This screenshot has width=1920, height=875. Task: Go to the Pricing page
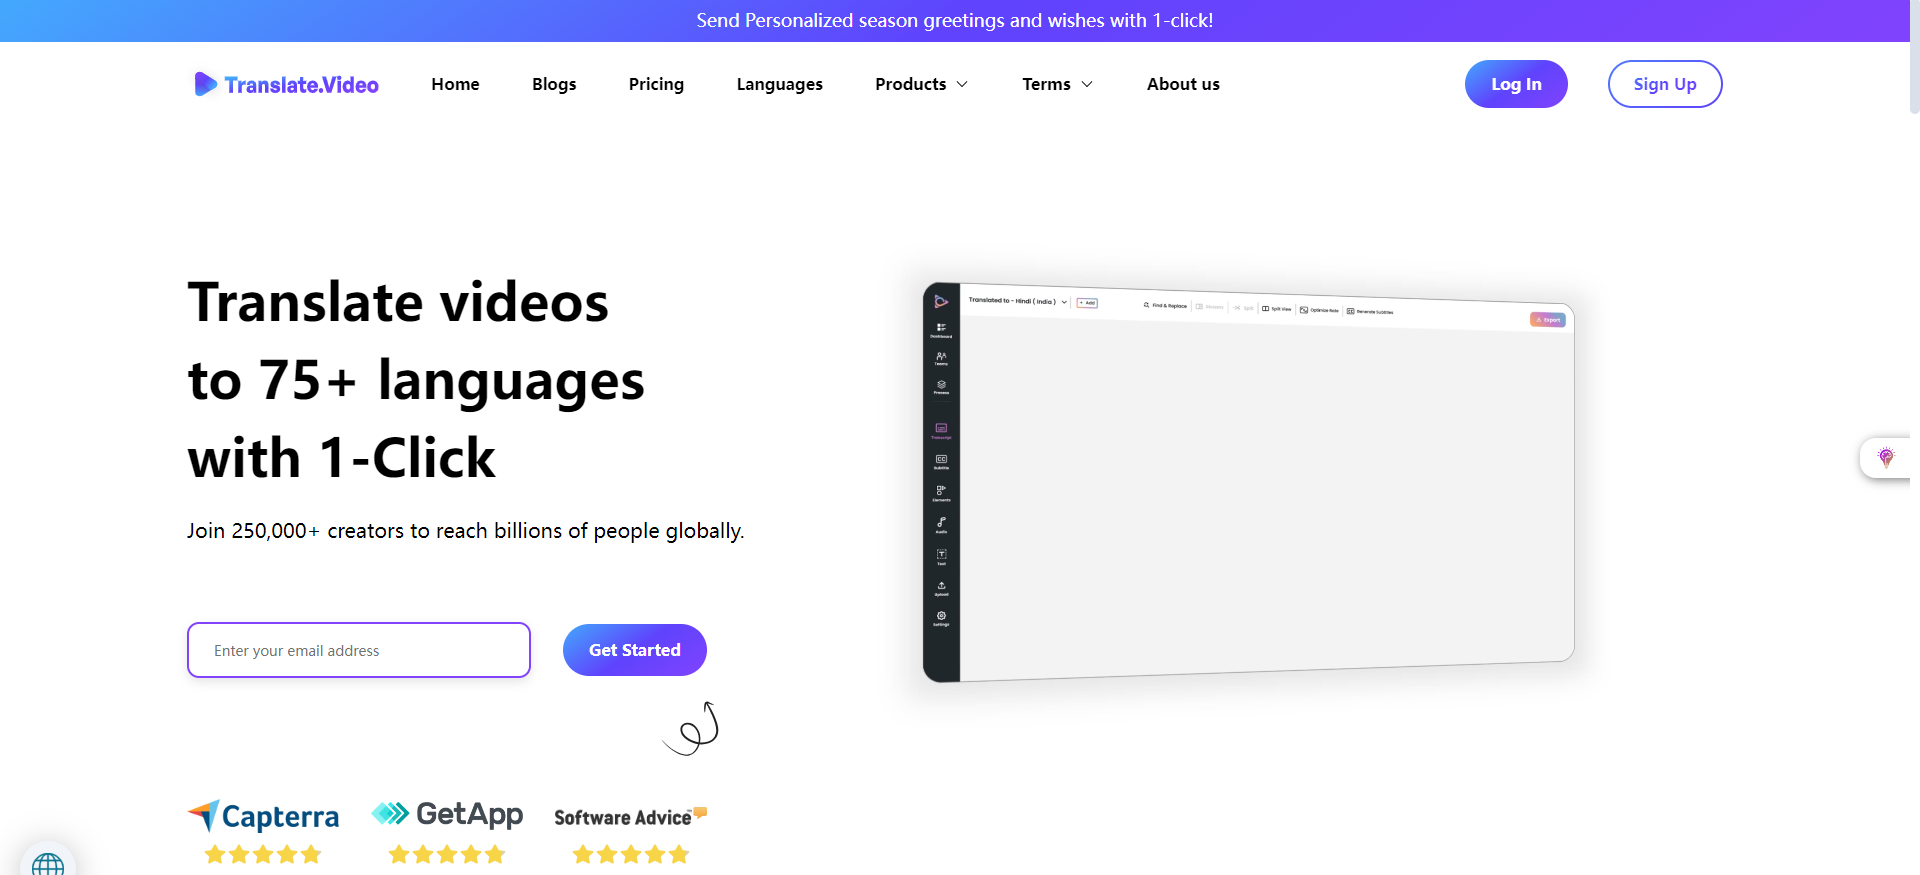656,84
